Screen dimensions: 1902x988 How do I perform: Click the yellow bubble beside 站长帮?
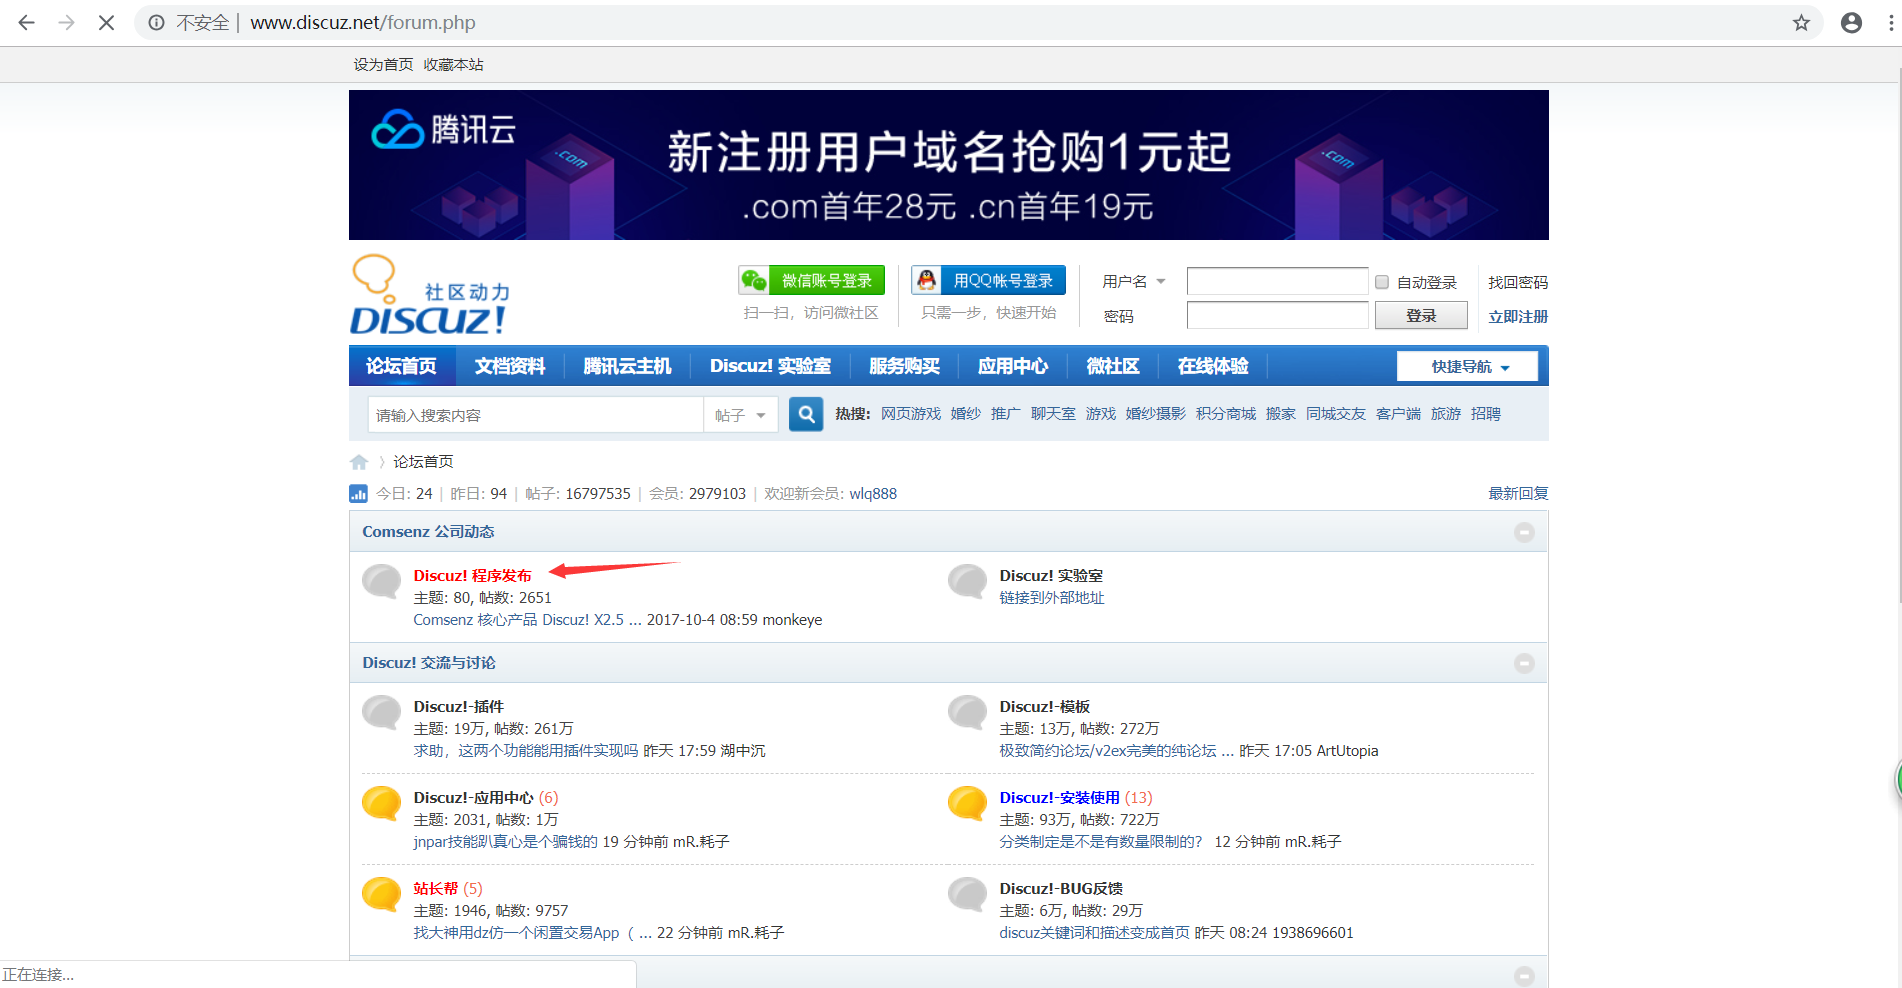(381, 894)
